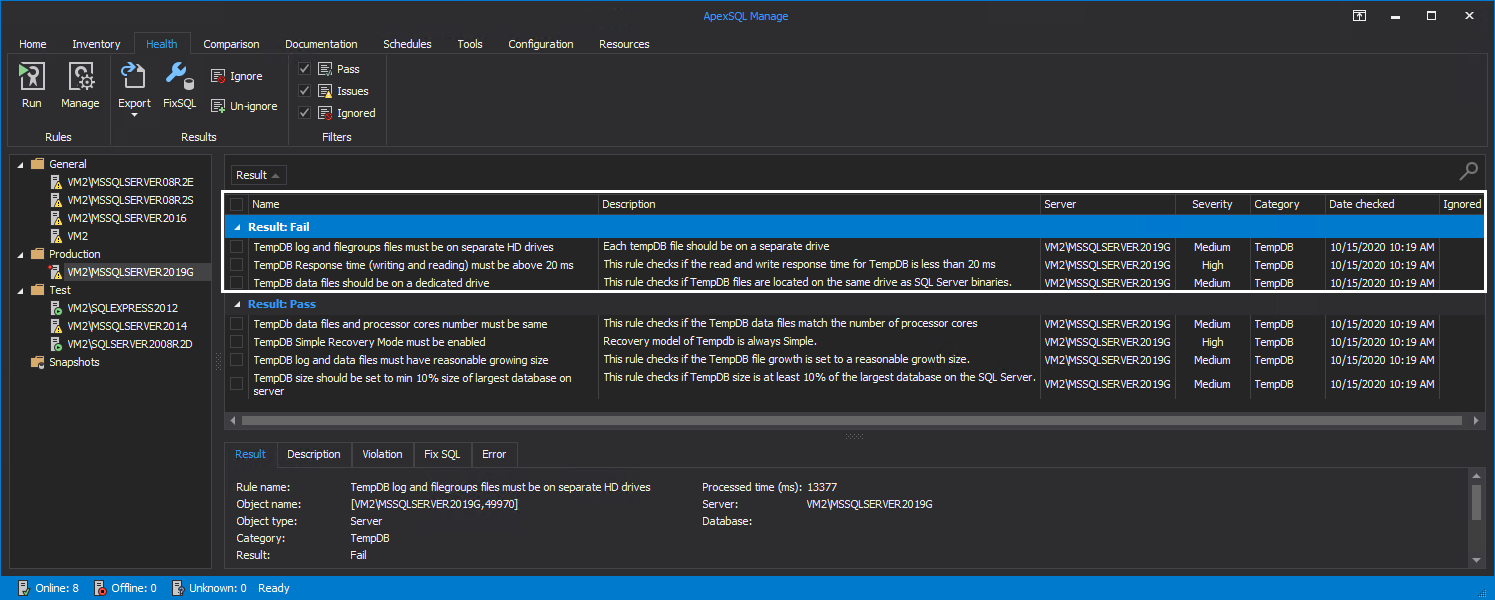Click the Online servers status icon
This screenshot has height=600, width=1495.
[24, 588]
